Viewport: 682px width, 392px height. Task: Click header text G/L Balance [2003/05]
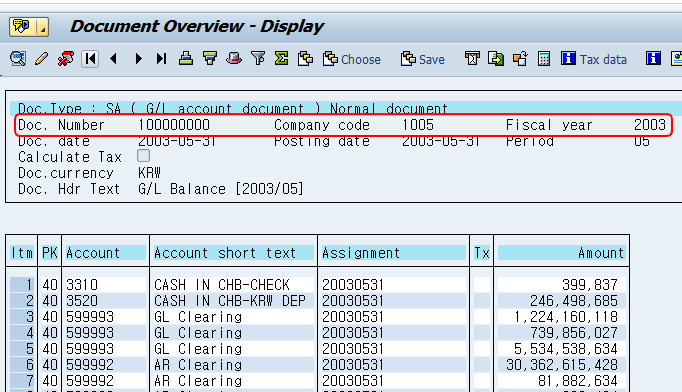[x=221, y=189]
